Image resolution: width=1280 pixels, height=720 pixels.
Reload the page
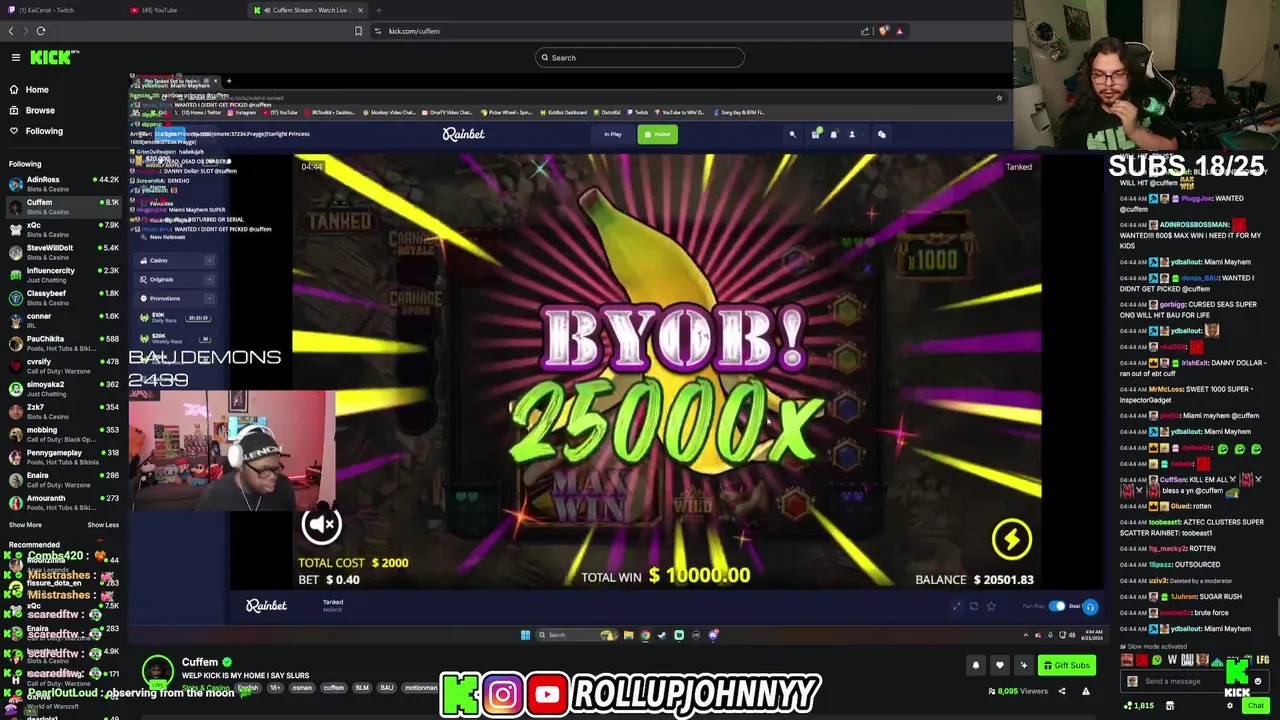click(x=41, y=31)
